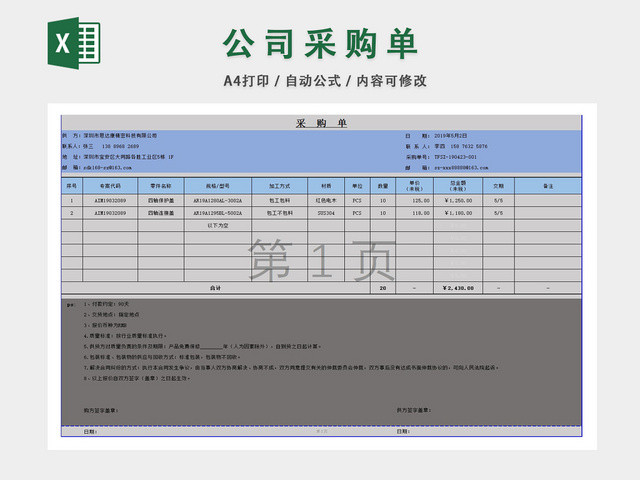Click note 7 about dispute resolution
Image resolution: width=640 pixels, height=480 pixels.
pos(291,368)
